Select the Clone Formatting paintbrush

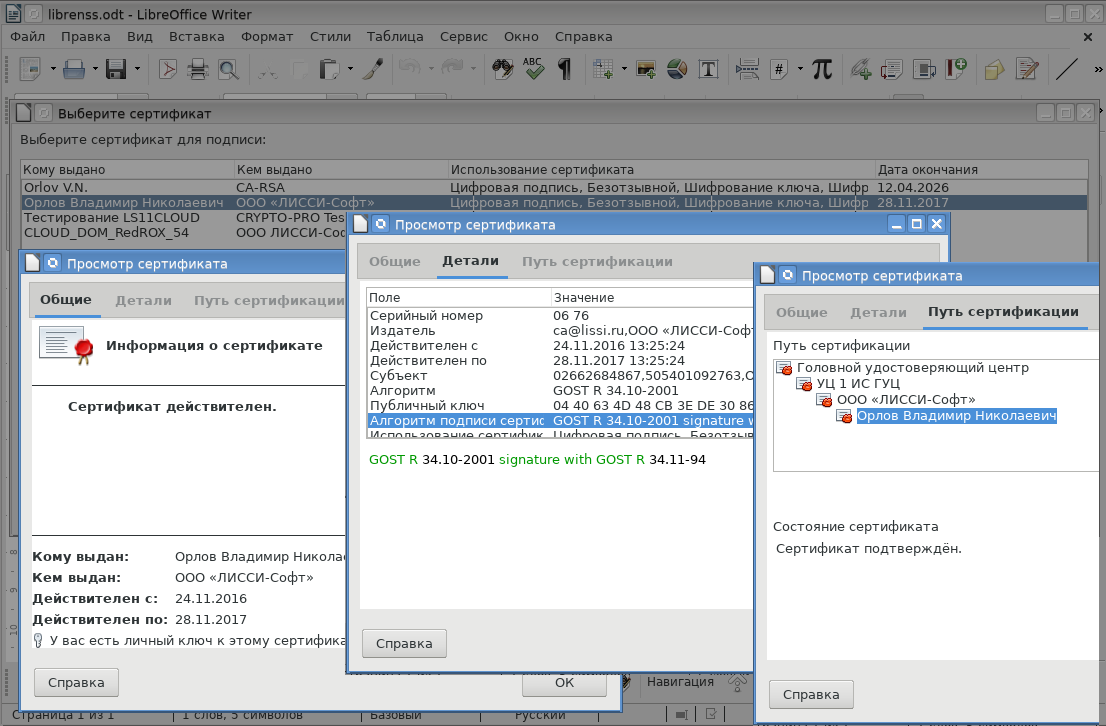pyautogui.click(x=373, y=69)
